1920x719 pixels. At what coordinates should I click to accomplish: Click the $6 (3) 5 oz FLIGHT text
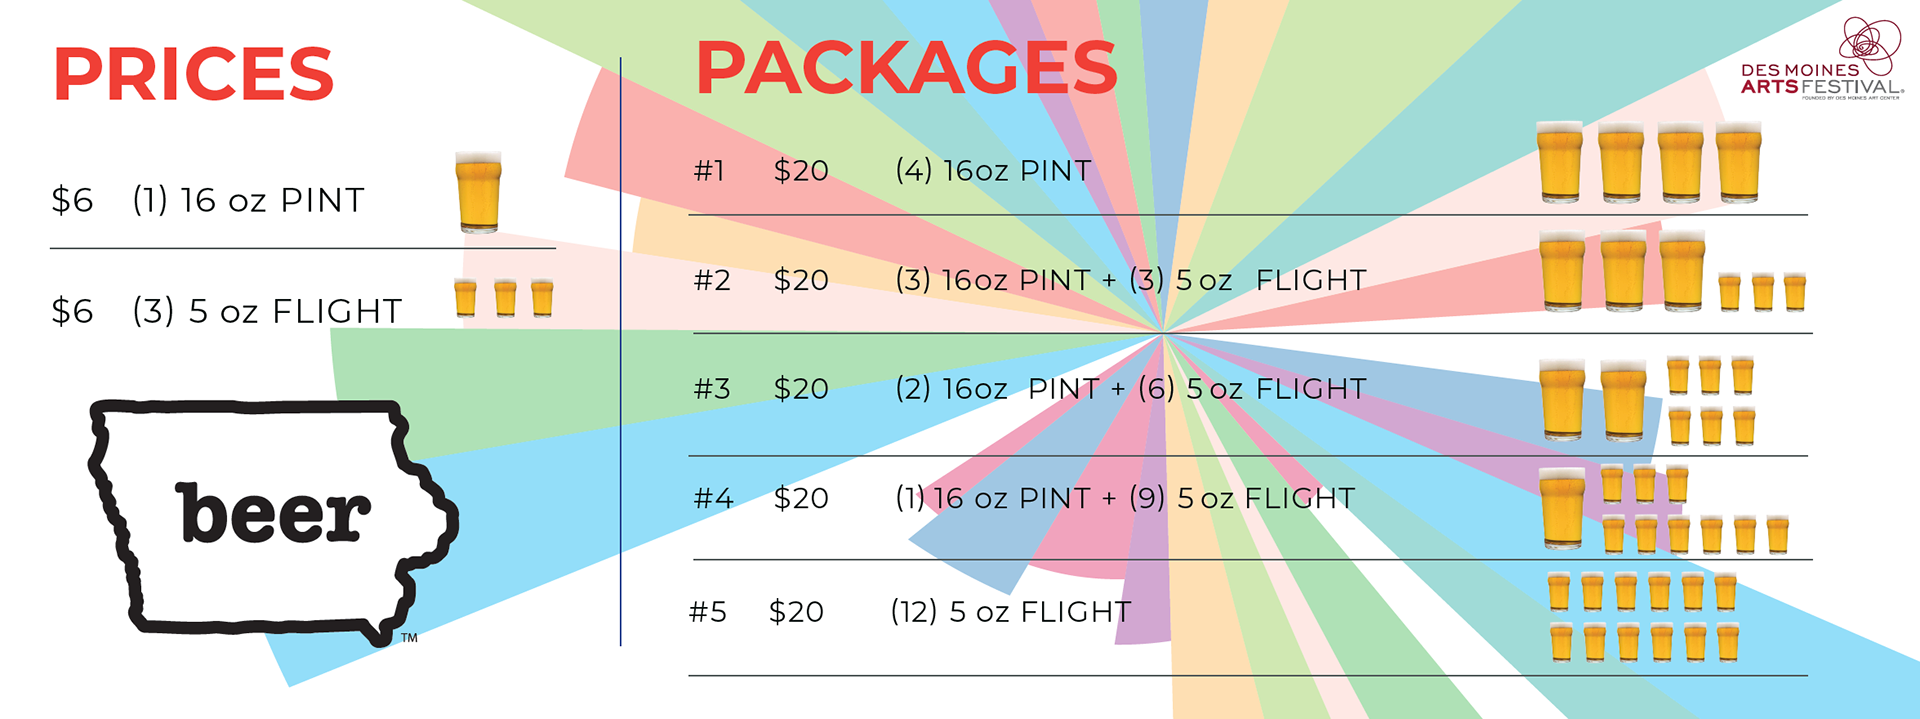point(227,311)
